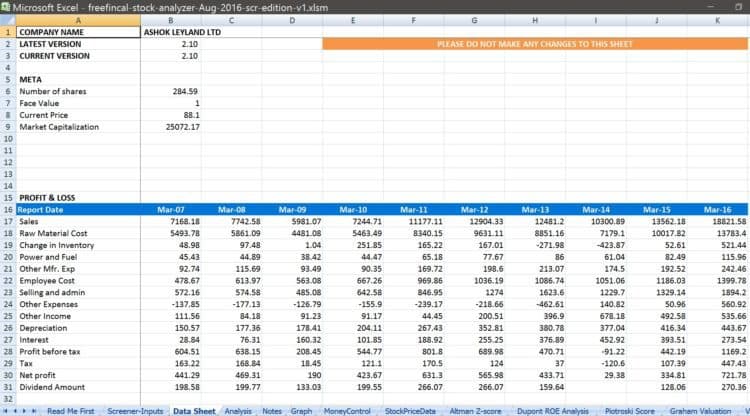This screenshot has width=750, height=416.
Task: Select column E header
Action: coord(353,21)
